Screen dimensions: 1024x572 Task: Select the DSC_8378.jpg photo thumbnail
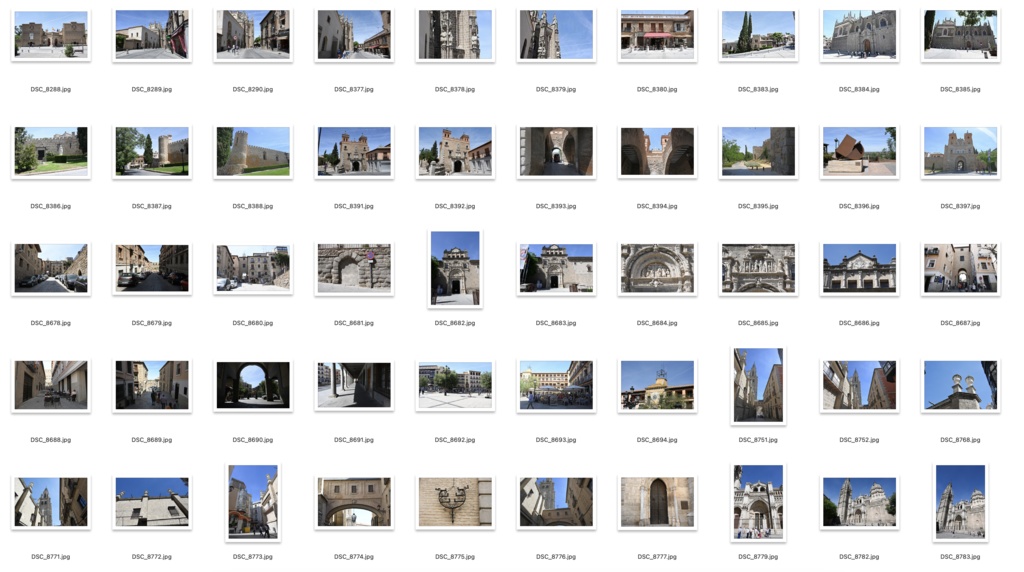click(455, 35)
